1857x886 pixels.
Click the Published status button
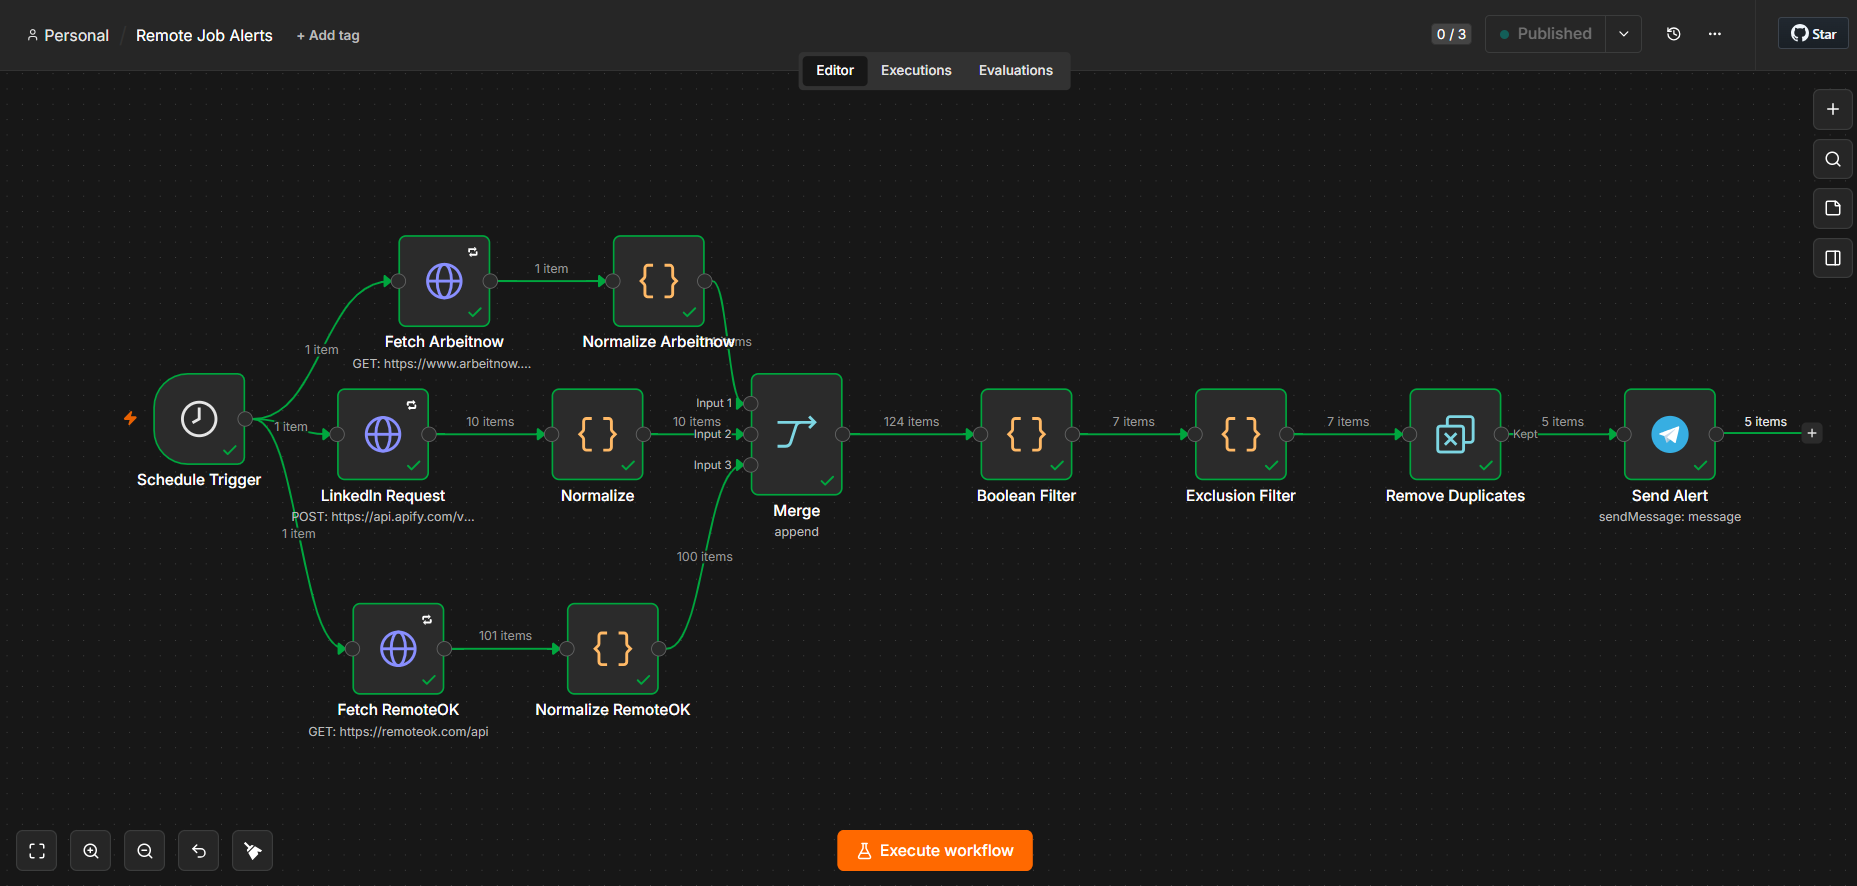1546,34
